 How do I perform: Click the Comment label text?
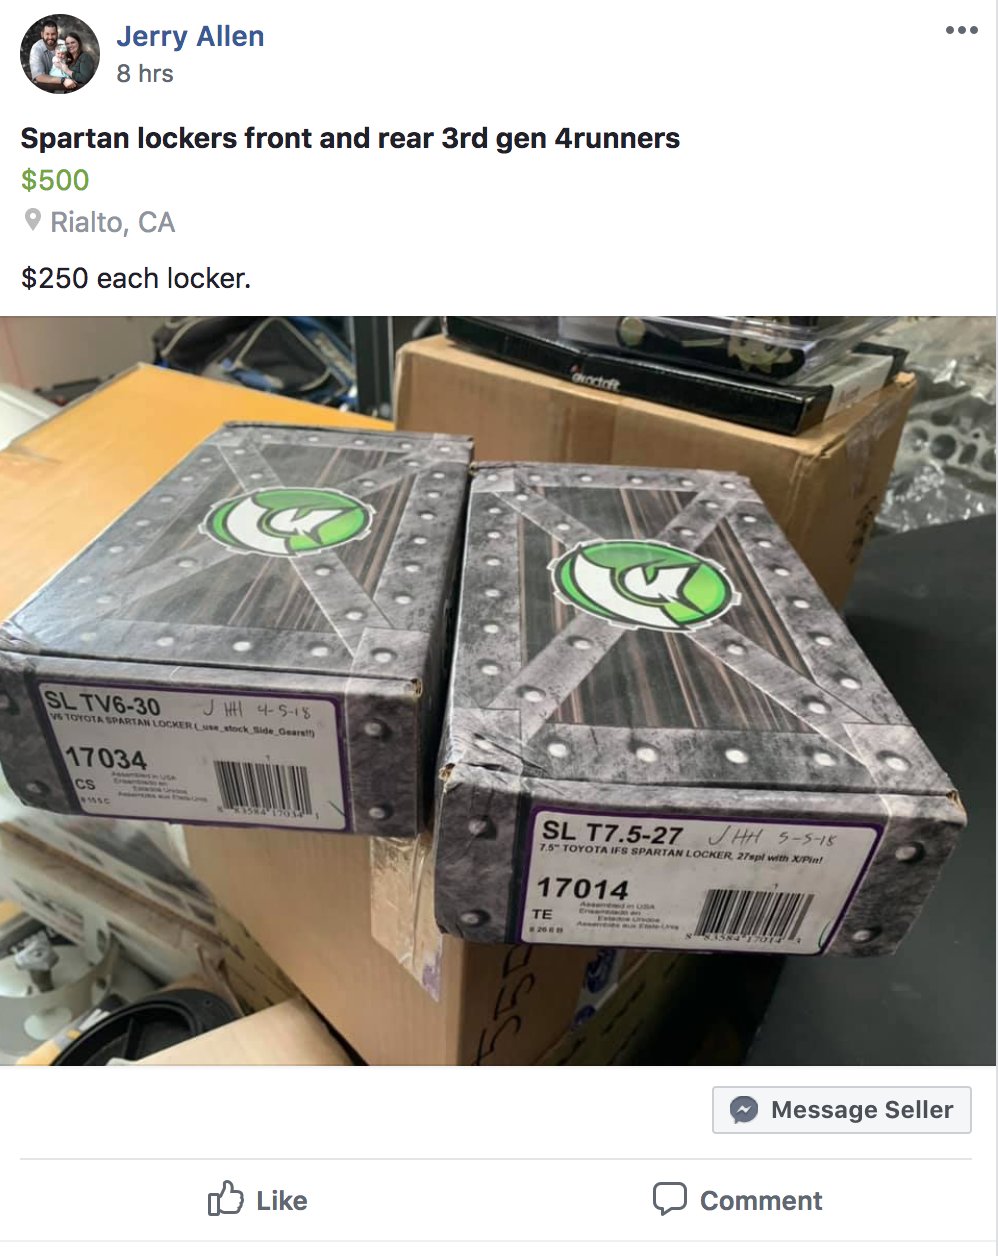coord(761,1201)
